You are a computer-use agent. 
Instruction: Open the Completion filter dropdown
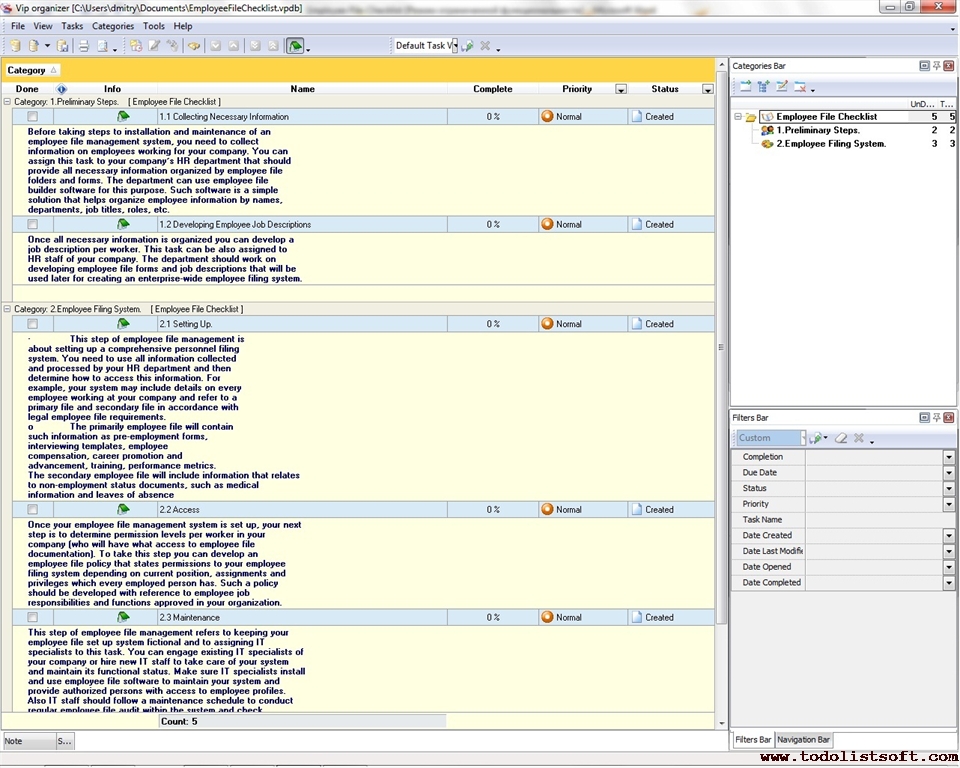[948, 457]
